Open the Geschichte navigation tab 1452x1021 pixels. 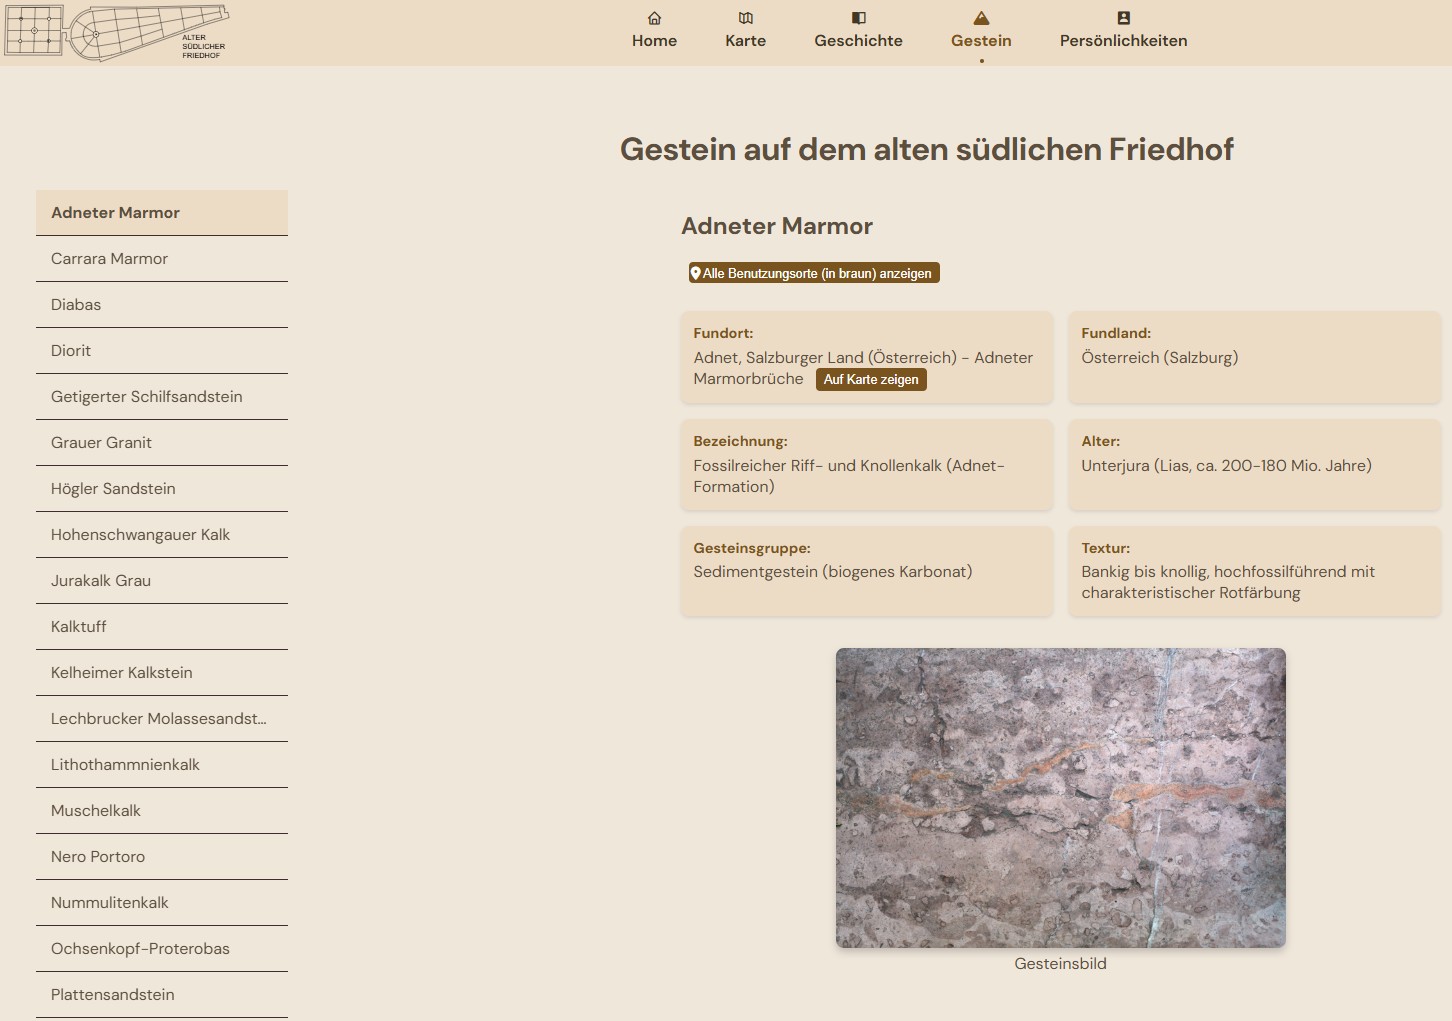pyautogui.click(x=858, y=41)
